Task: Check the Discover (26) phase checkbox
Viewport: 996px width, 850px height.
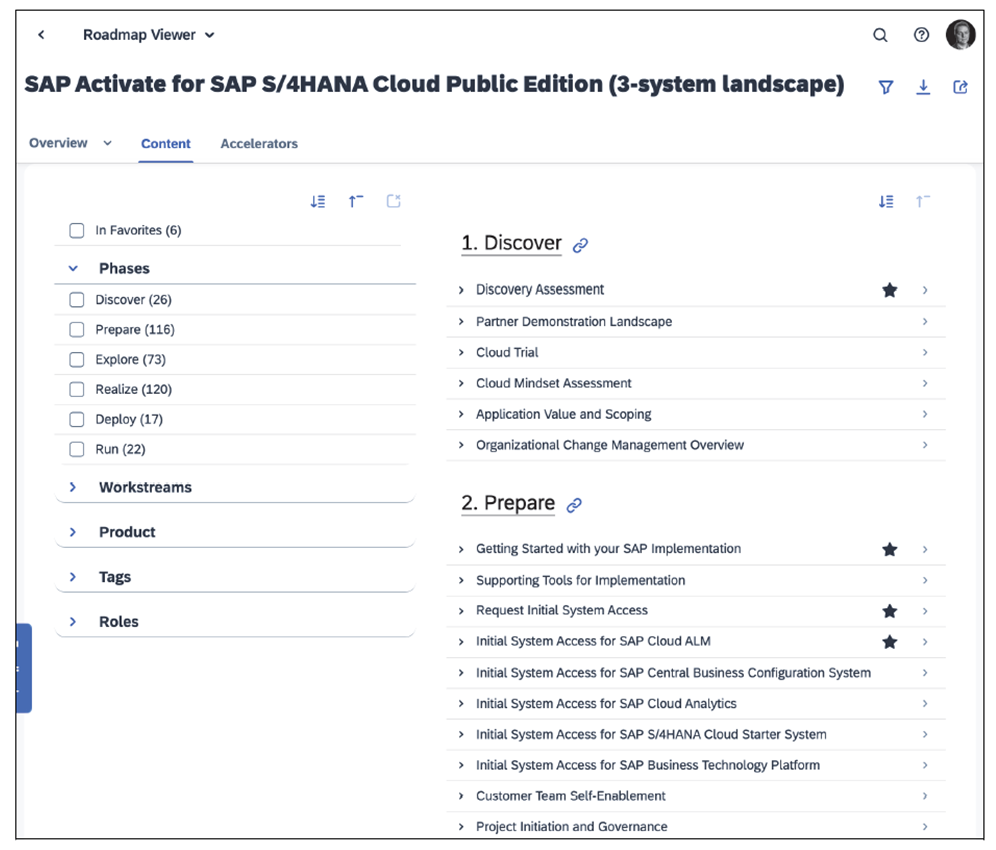Action: [x=77, y=300]
